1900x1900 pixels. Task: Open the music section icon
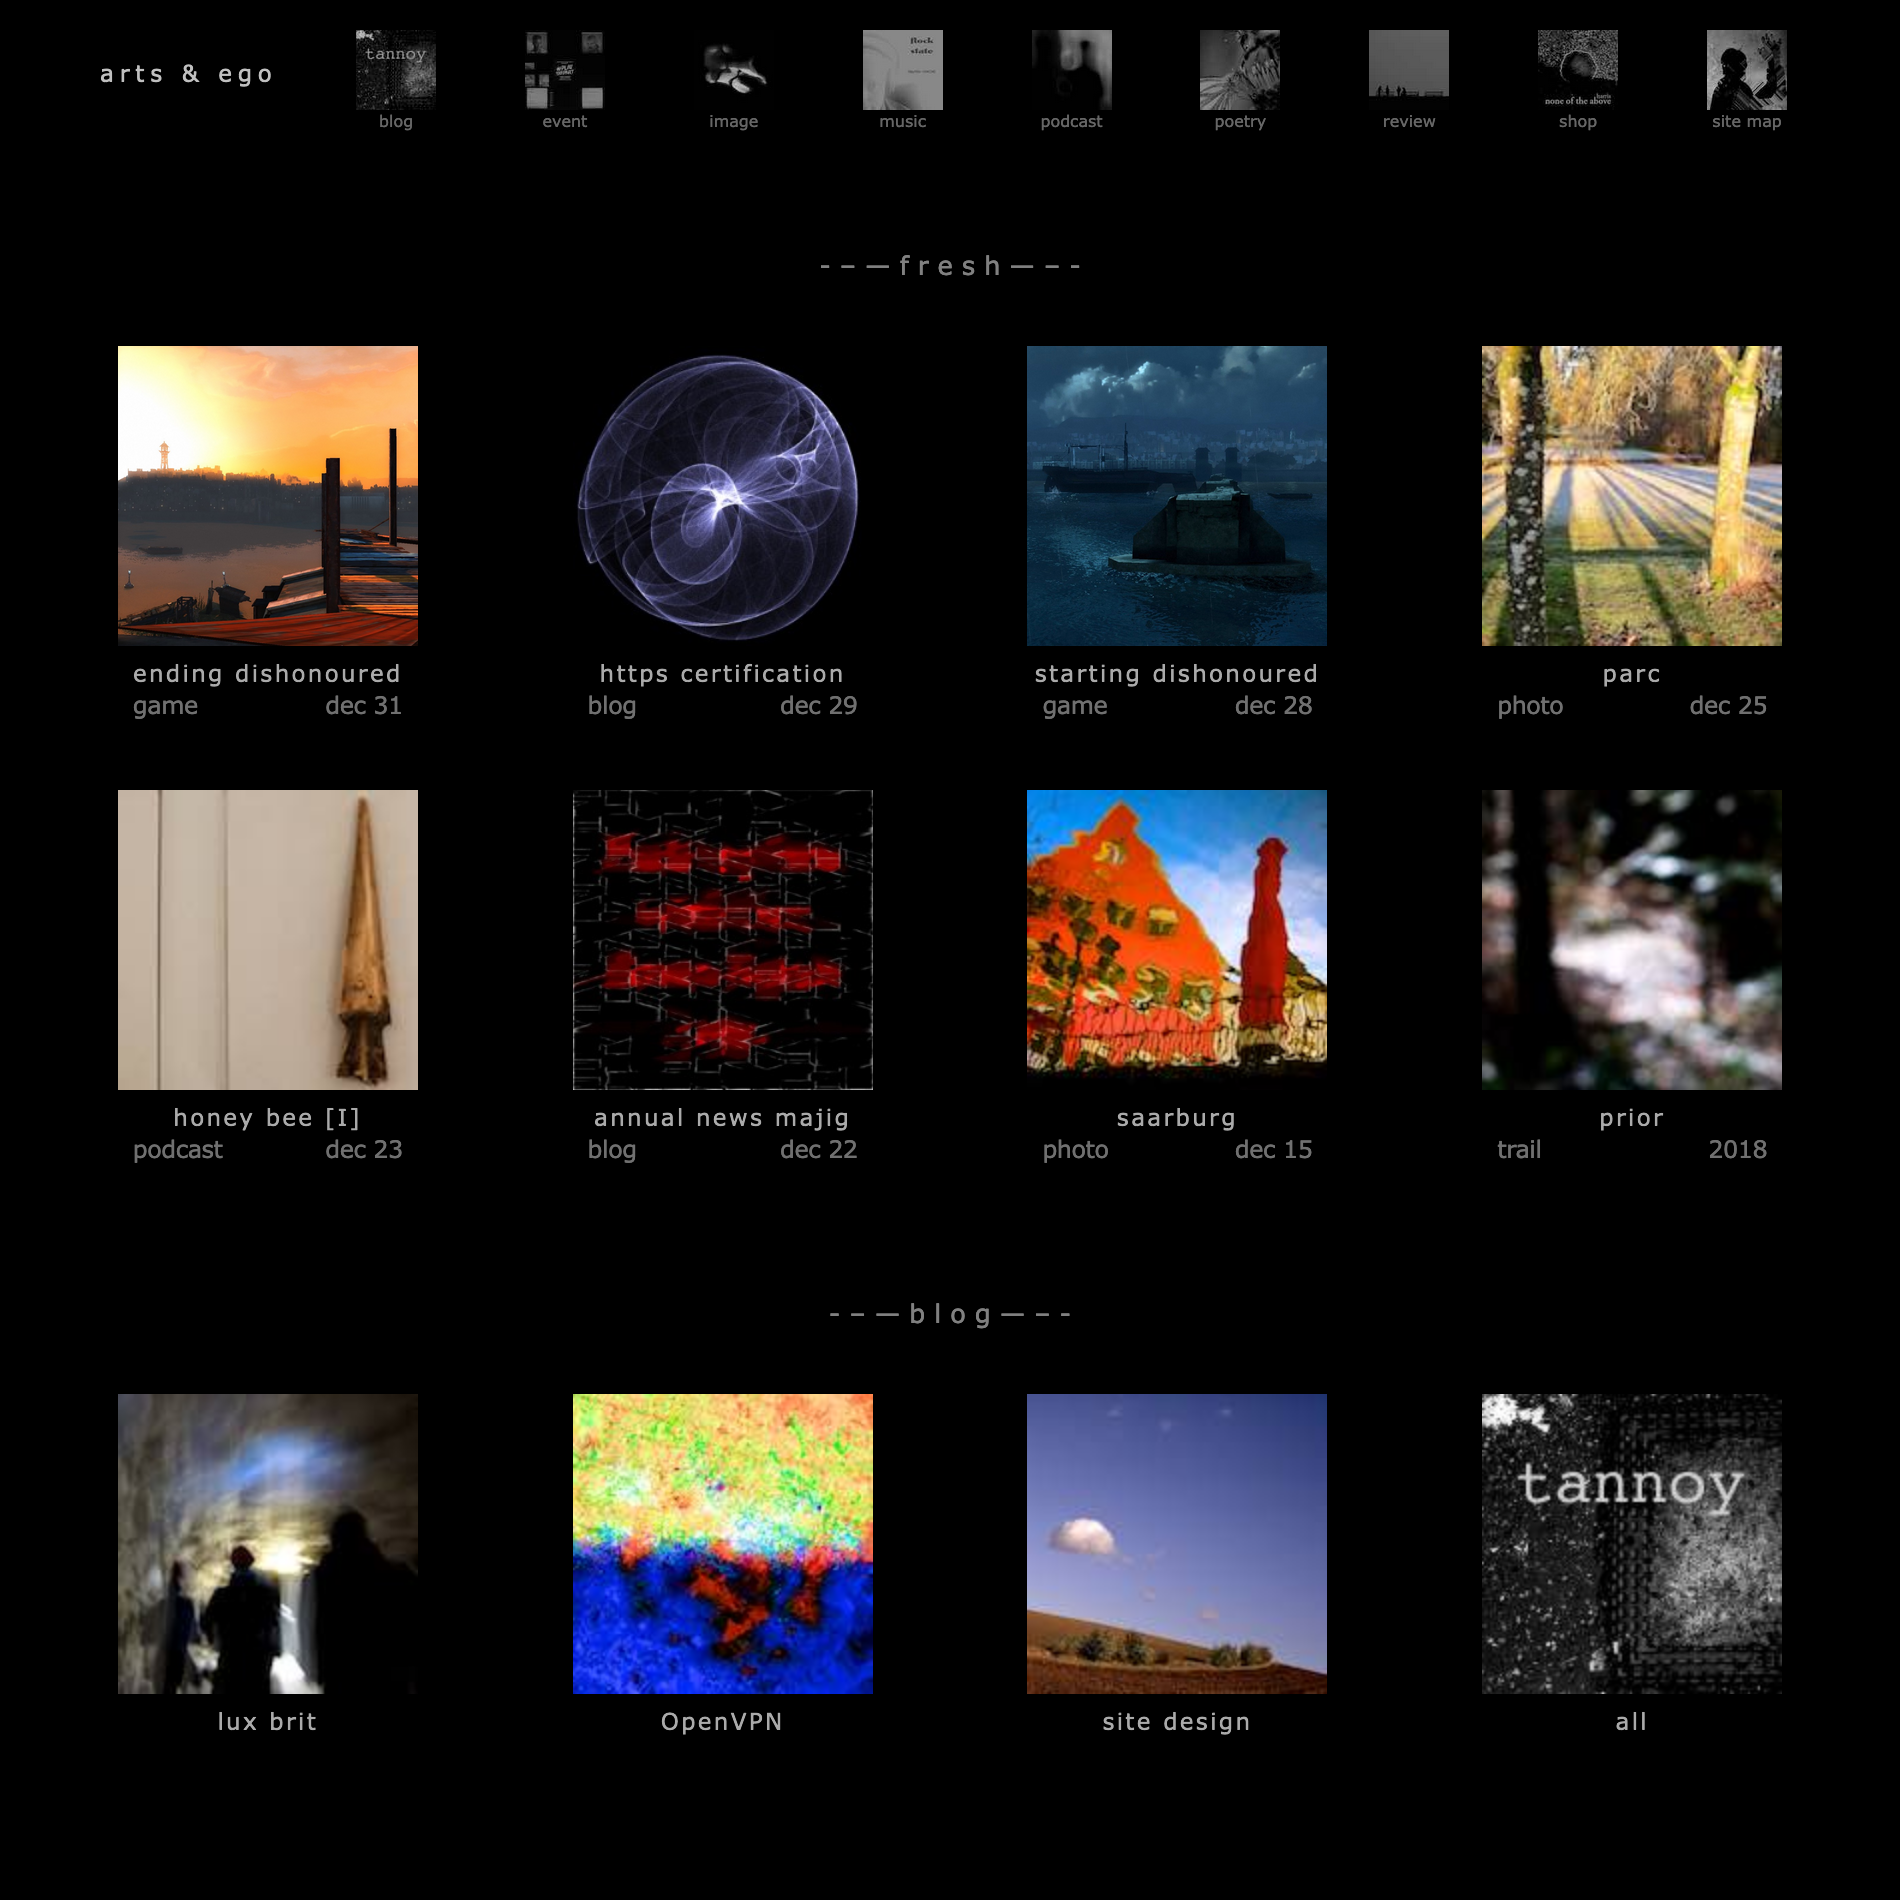(x=902, y=70)
